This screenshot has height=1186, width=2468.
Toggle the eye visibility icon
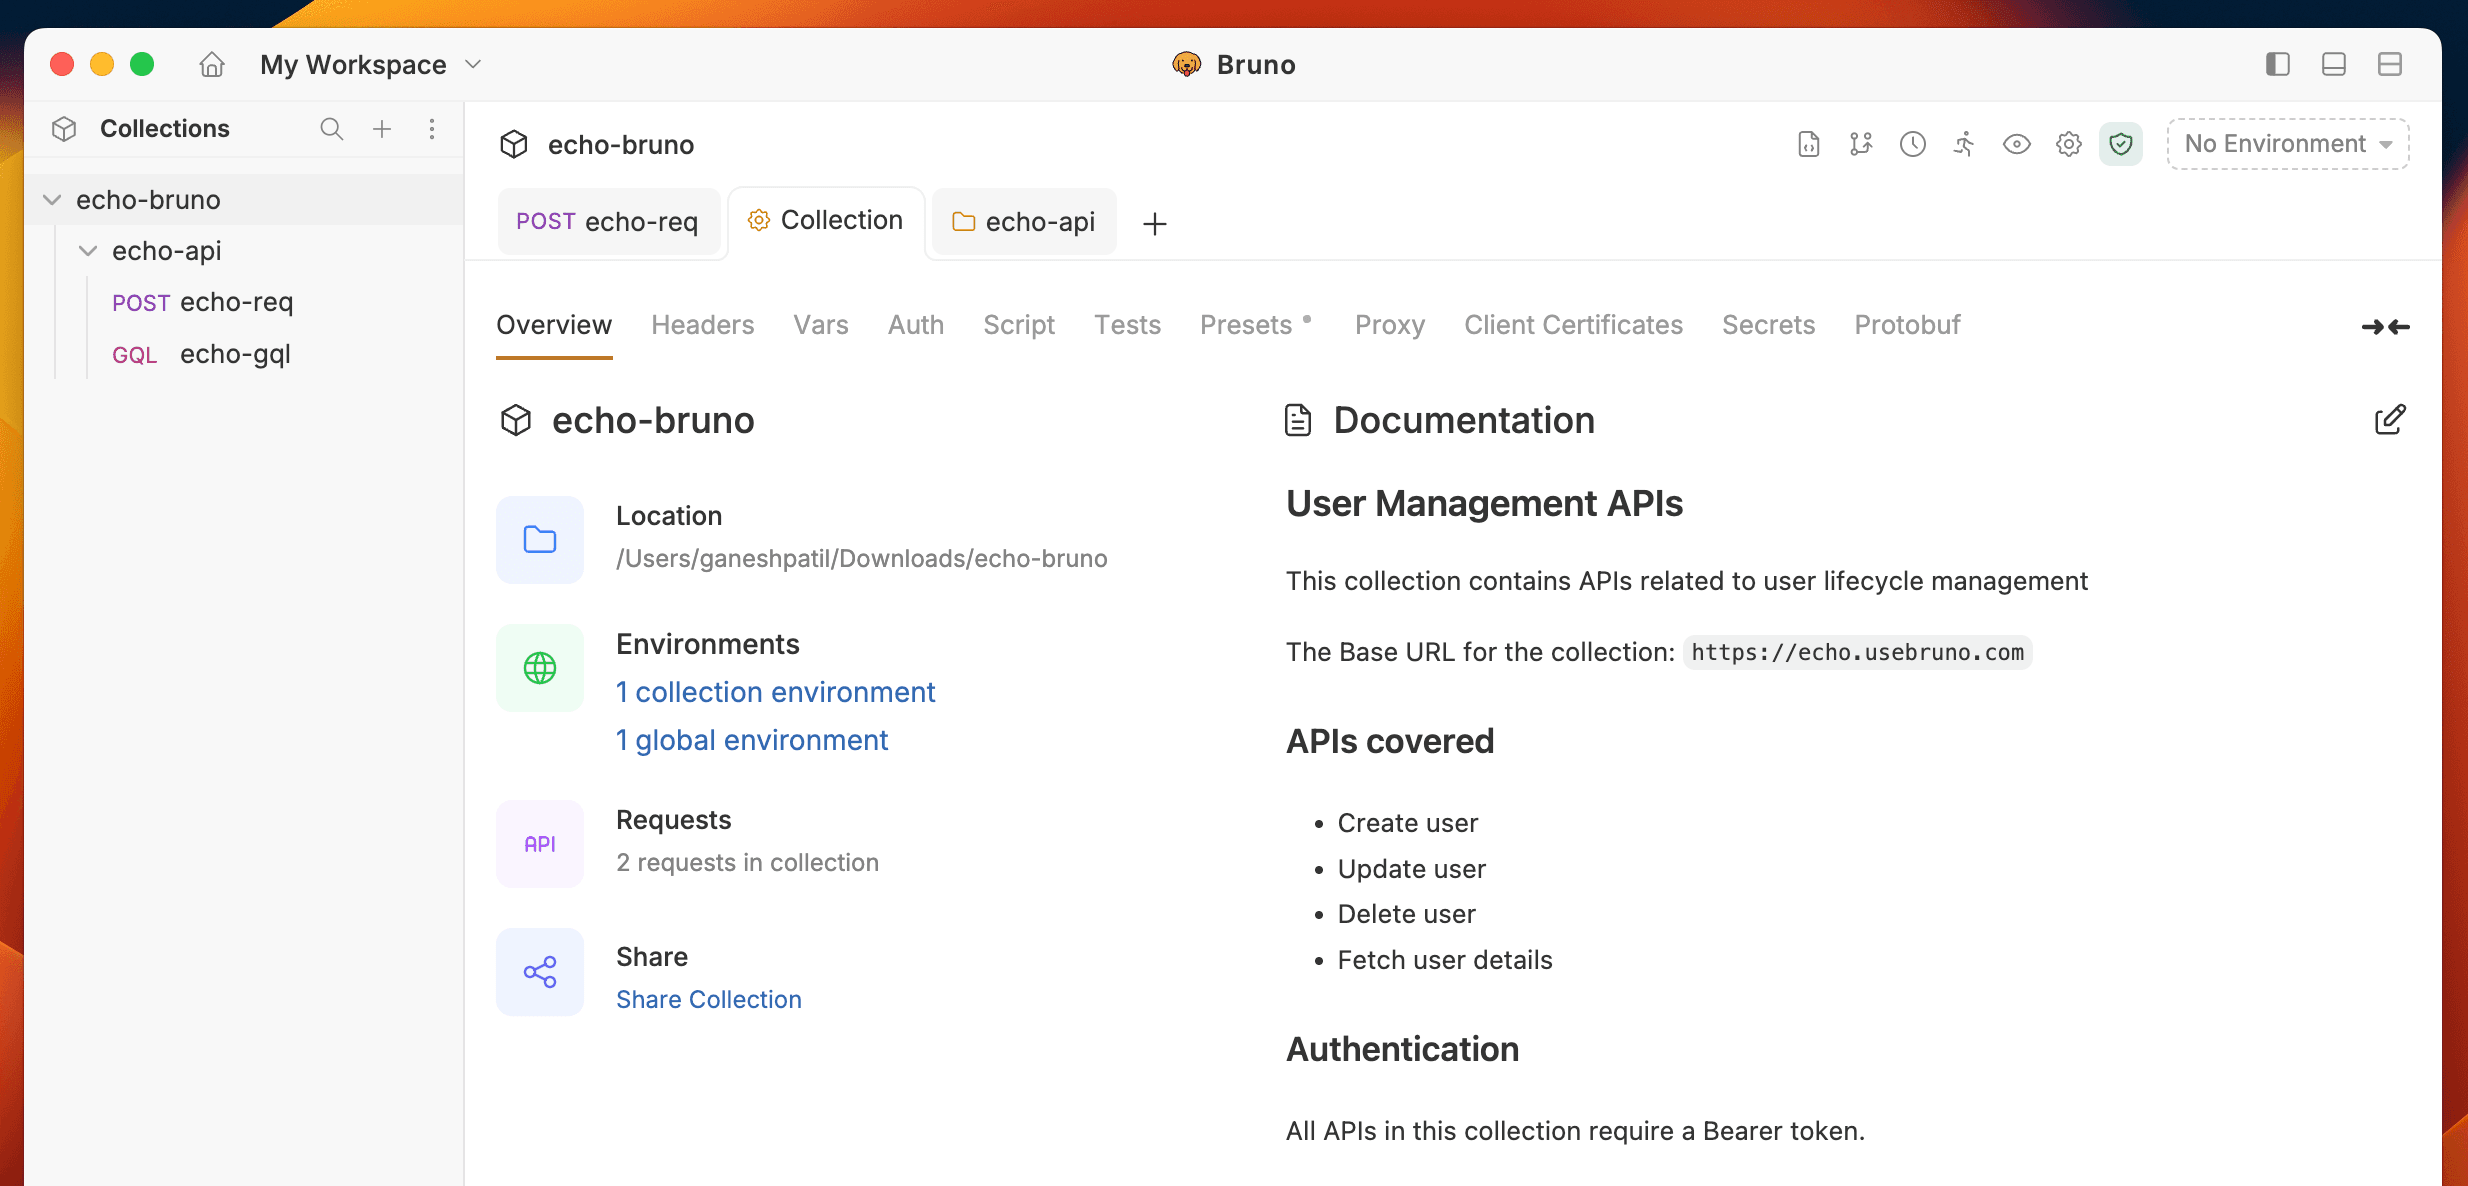click(x=2016, y=144)
